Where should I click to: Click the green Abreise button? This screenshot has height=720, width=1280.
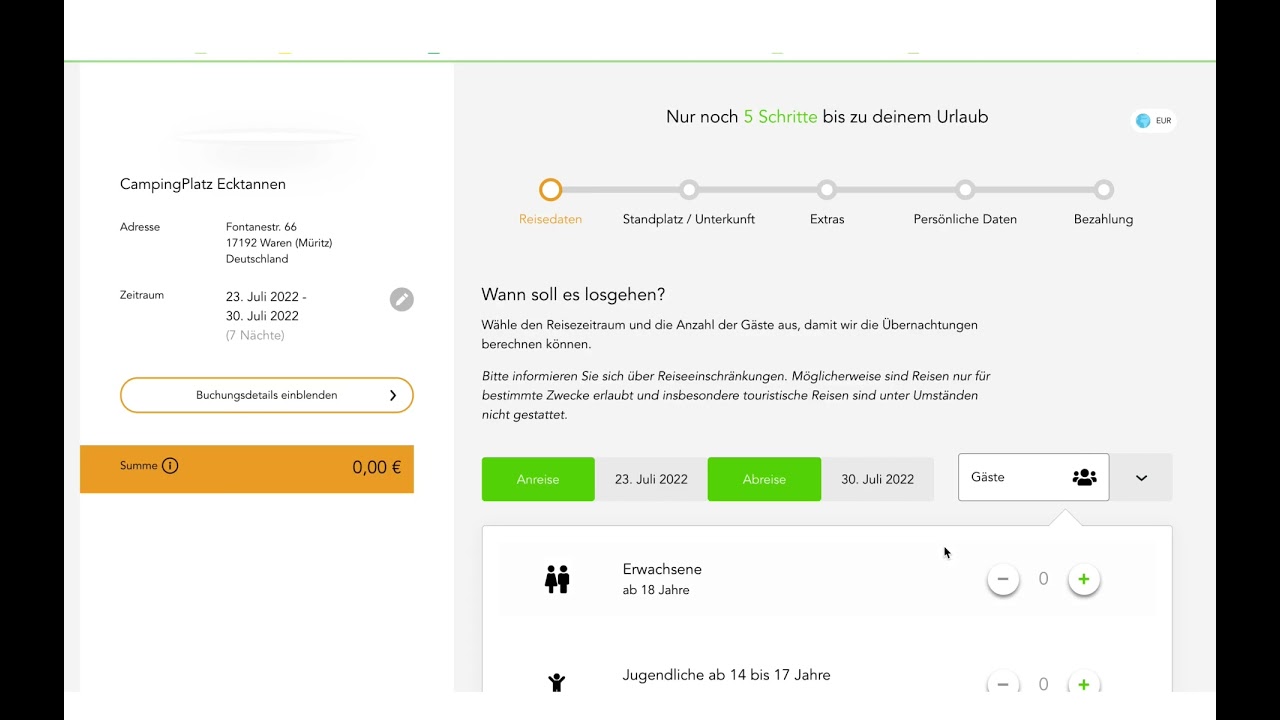point(764,479)
